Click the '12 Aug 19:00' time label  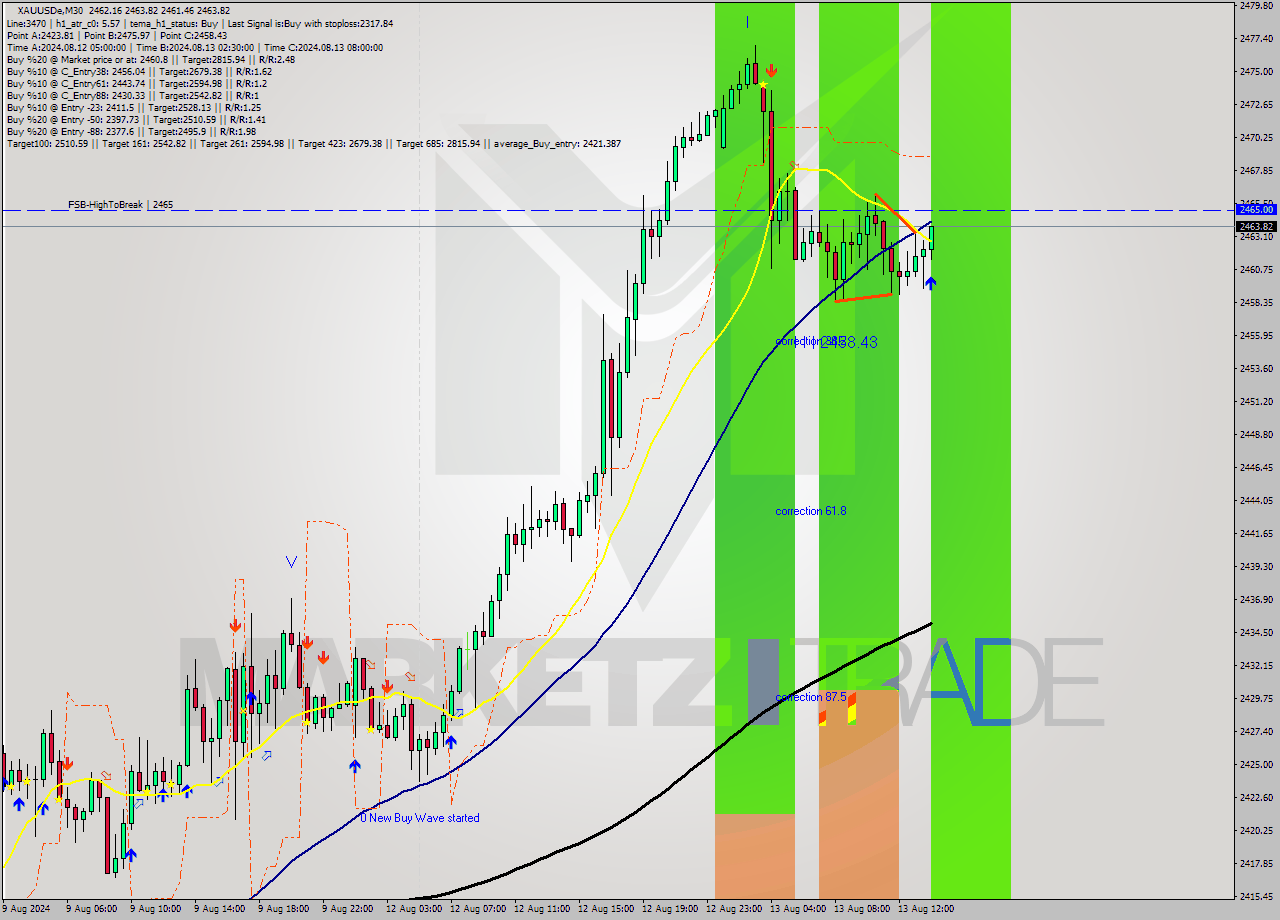670,909
